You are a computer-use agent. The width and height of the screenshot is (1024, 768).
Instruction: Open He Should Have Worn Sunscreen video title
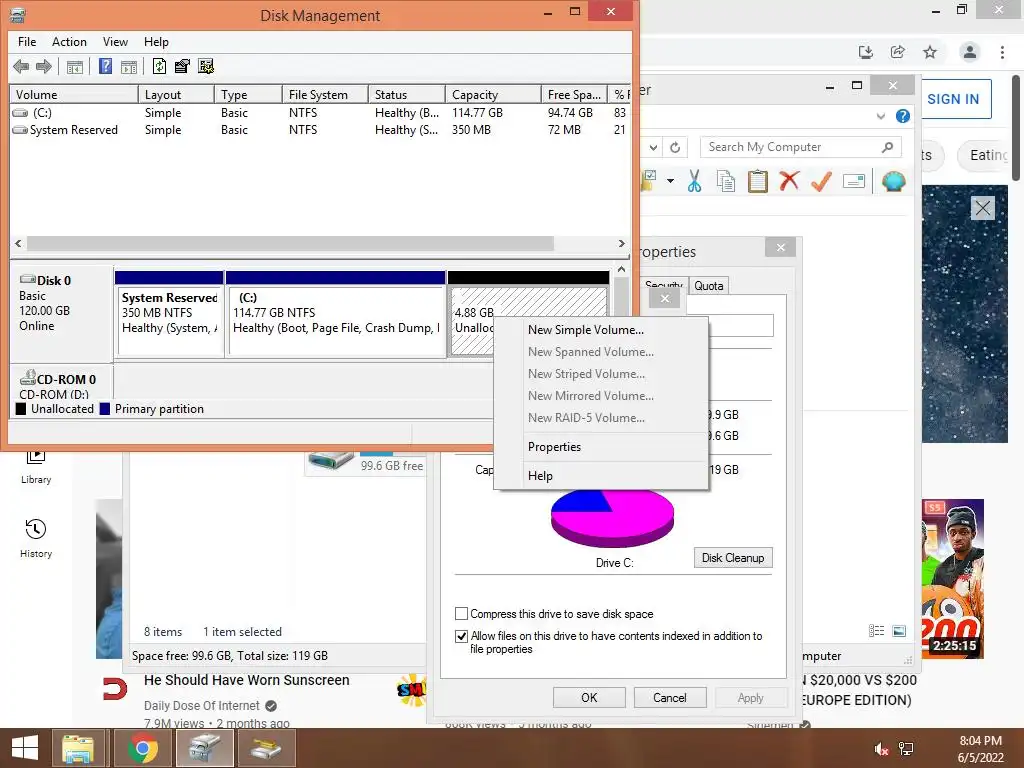[247, 680]
